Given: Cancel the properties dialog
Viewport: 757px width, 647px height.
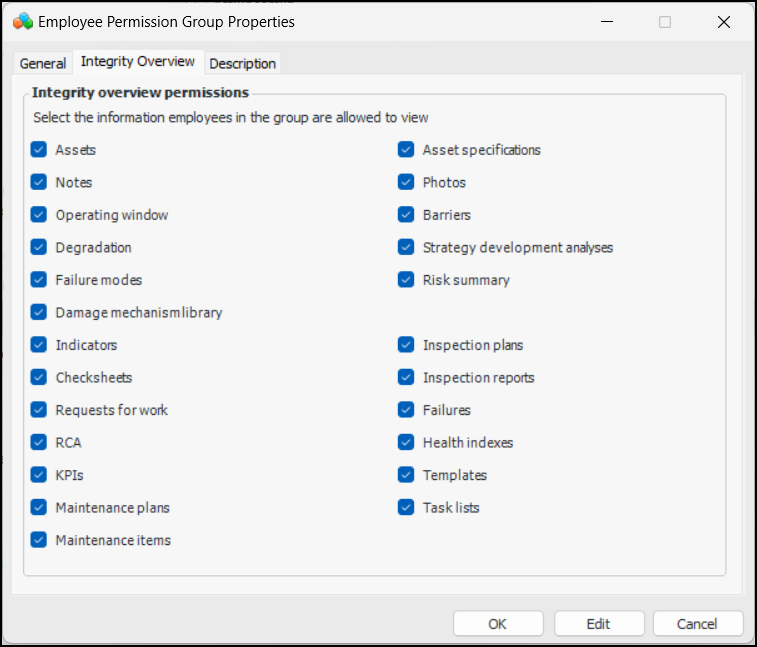Looking at the screenshot, I should 697,623.
